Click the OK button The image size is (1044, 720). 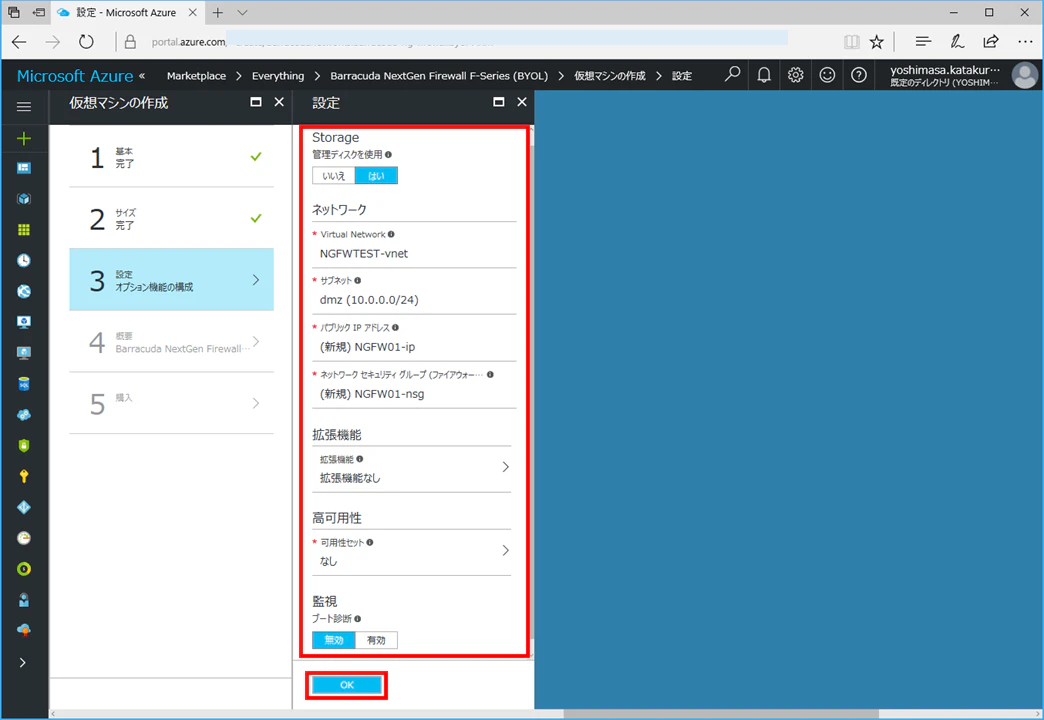(347, 685)
